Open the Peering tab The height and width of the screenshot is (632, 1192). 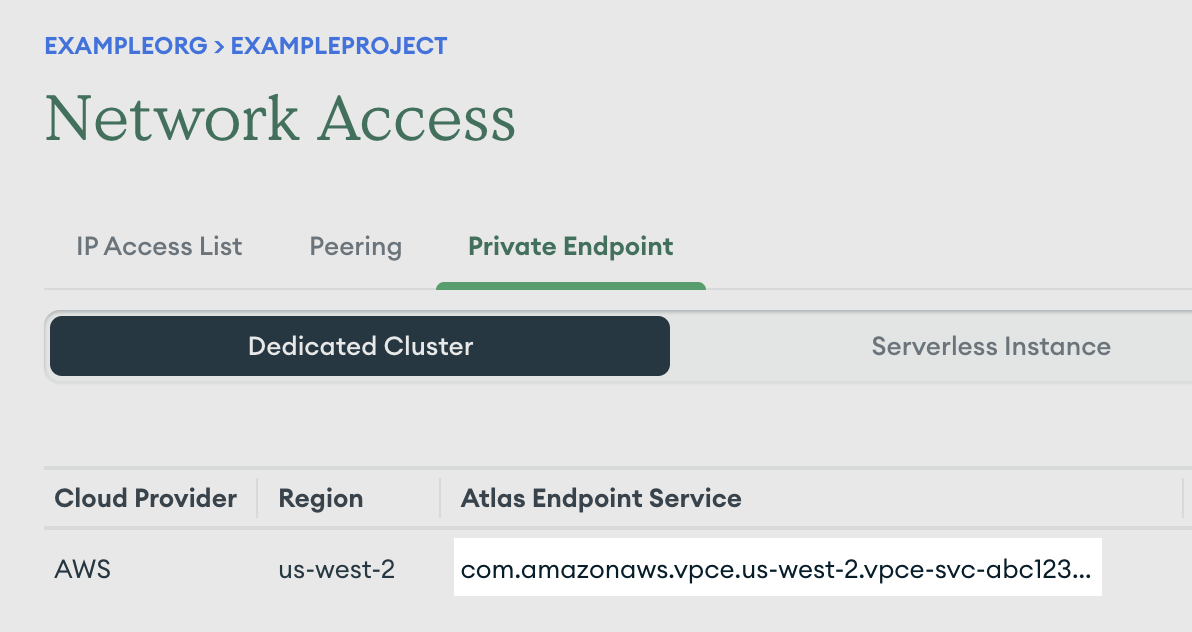click(x=355, y=246)
